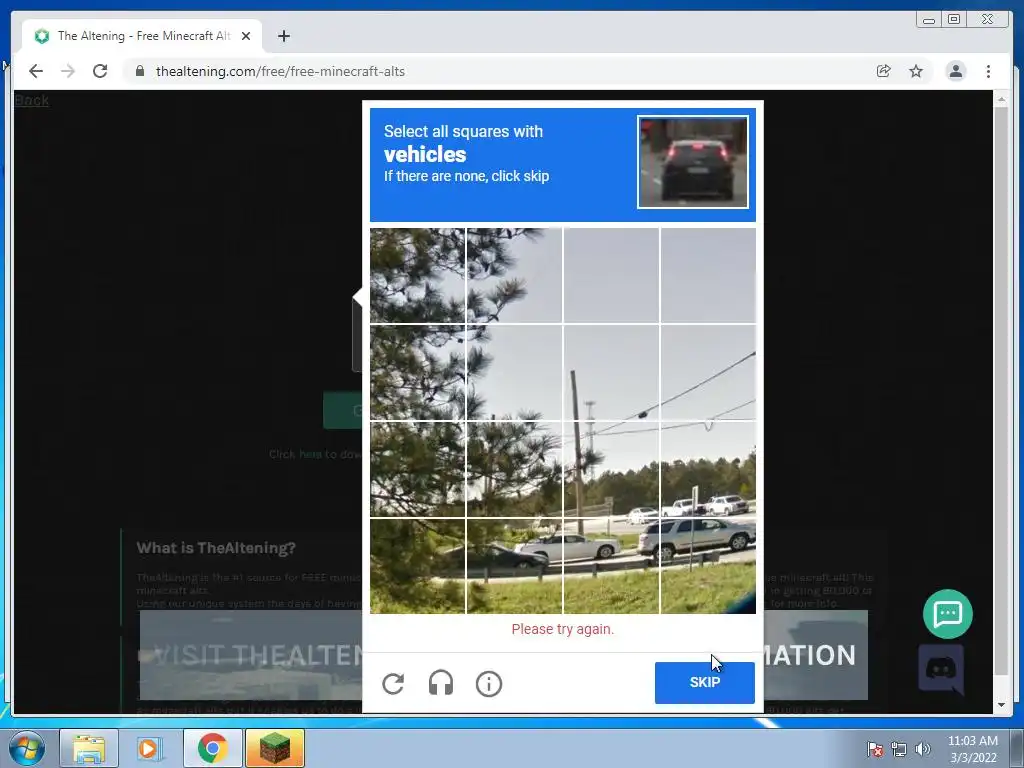
Task: Select captcha square with silver SUV
Action: pos(708,566)
